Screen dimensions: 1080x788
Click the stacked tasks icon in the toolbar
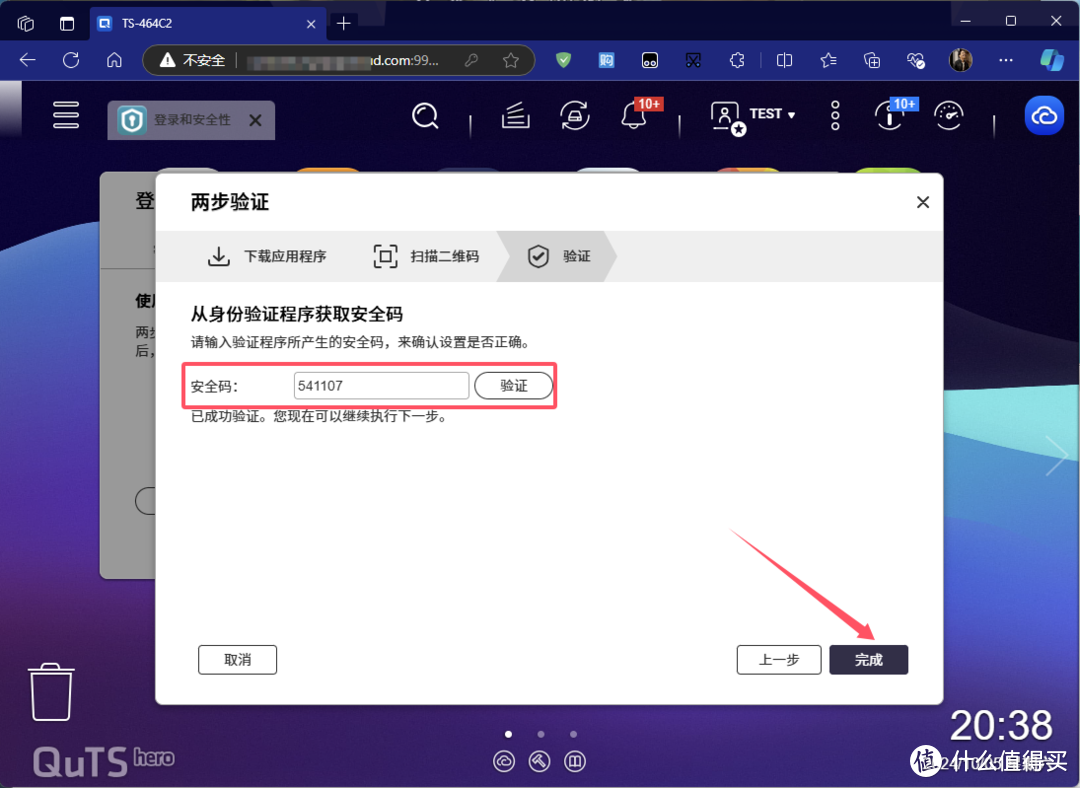[x=514, y=115]
